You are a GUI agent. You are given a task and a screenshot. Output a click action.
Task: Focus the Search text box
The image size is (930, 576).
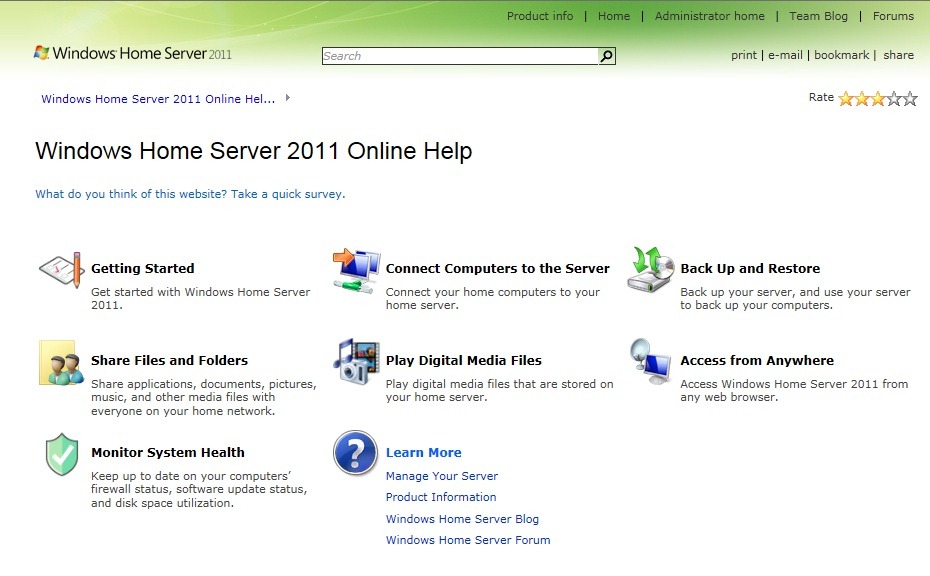(x=459, y=56)
